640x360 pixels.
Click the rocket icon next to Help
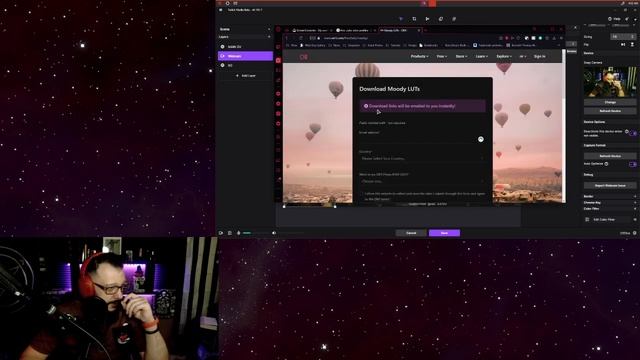coord(627,19)
